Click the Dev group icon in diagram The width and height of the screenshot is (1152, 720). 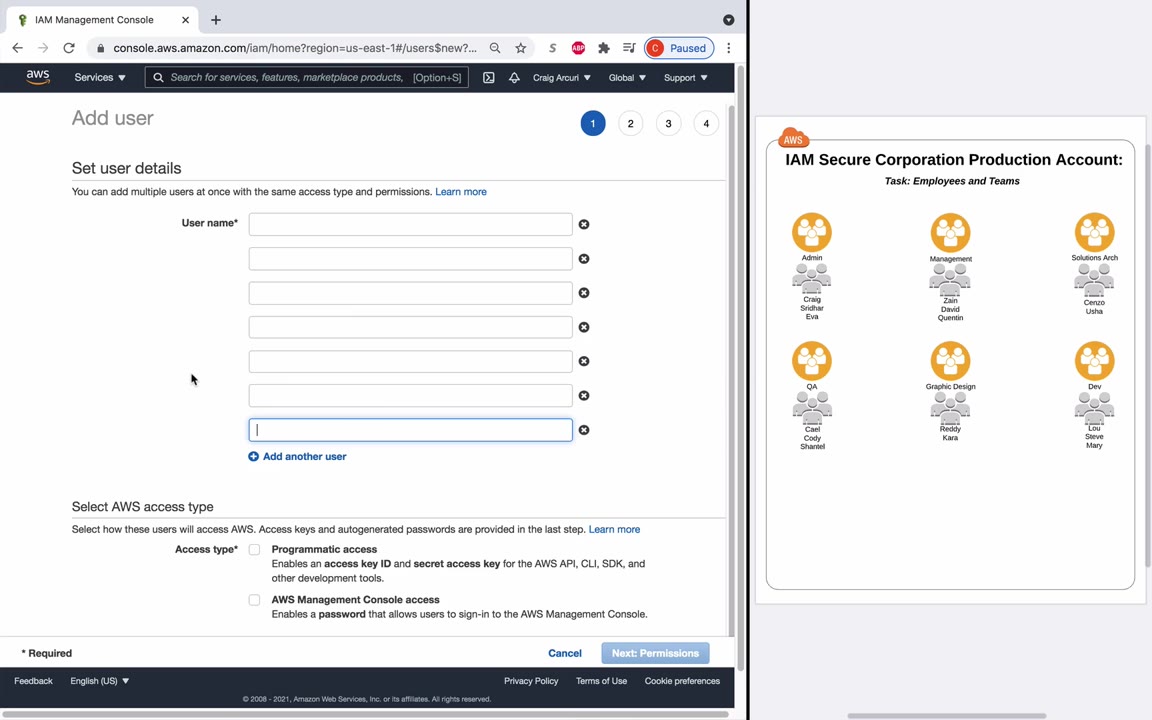coord(1095,361)
